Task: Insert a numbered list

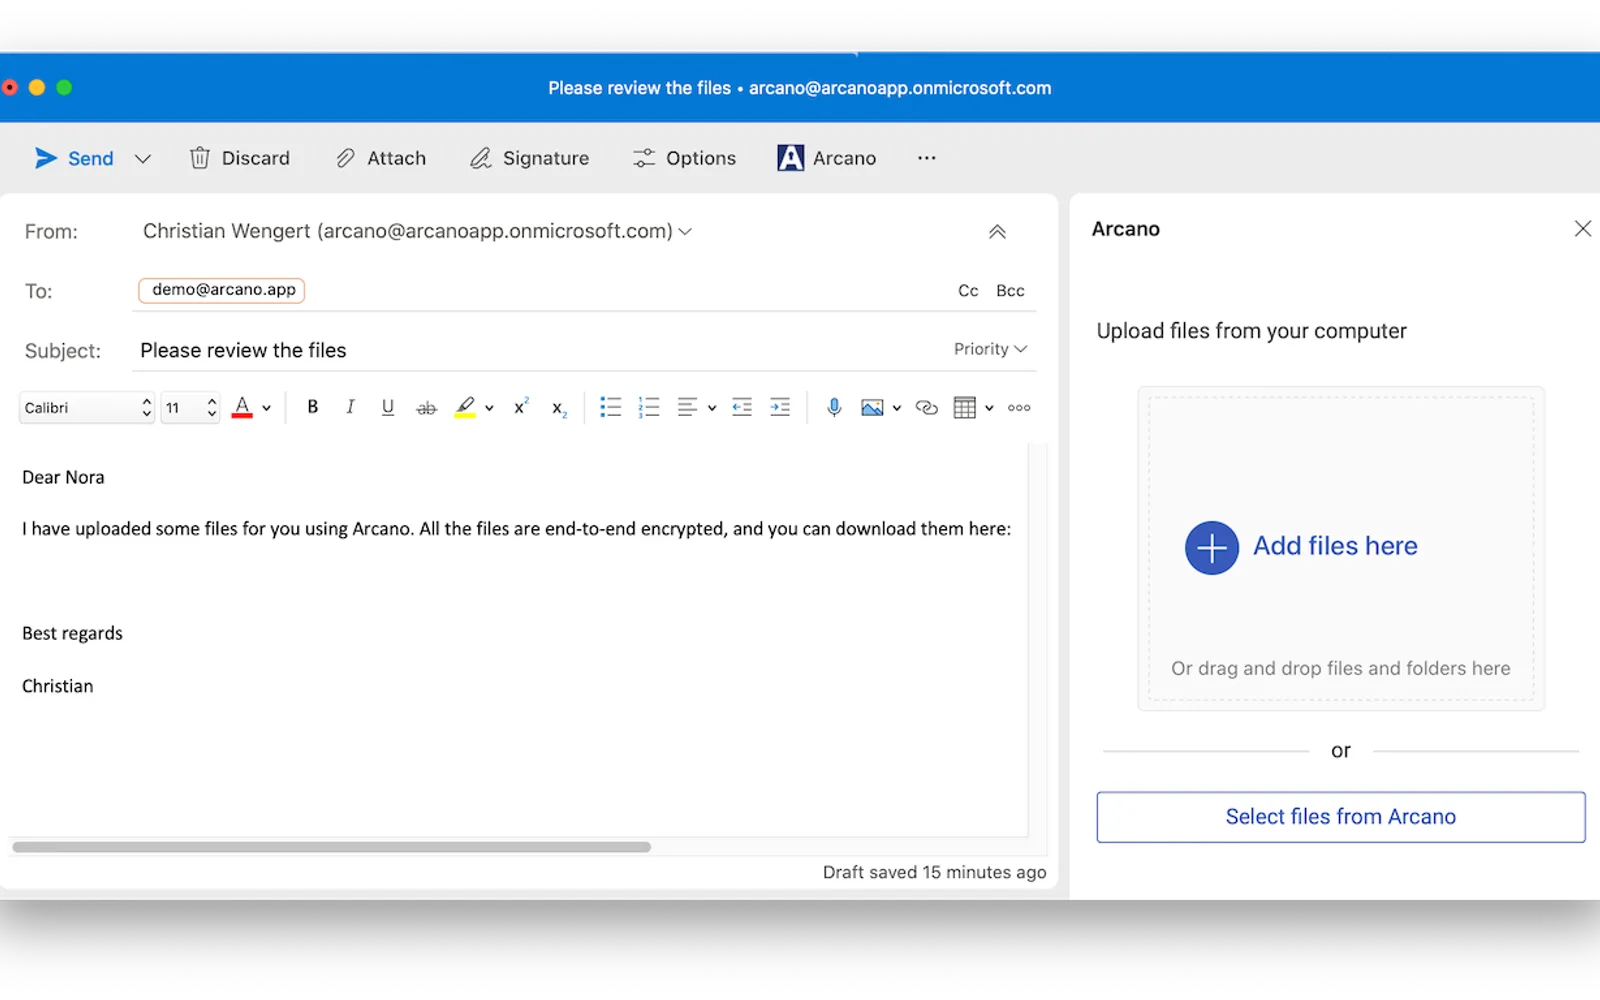Action: (649, 408)
